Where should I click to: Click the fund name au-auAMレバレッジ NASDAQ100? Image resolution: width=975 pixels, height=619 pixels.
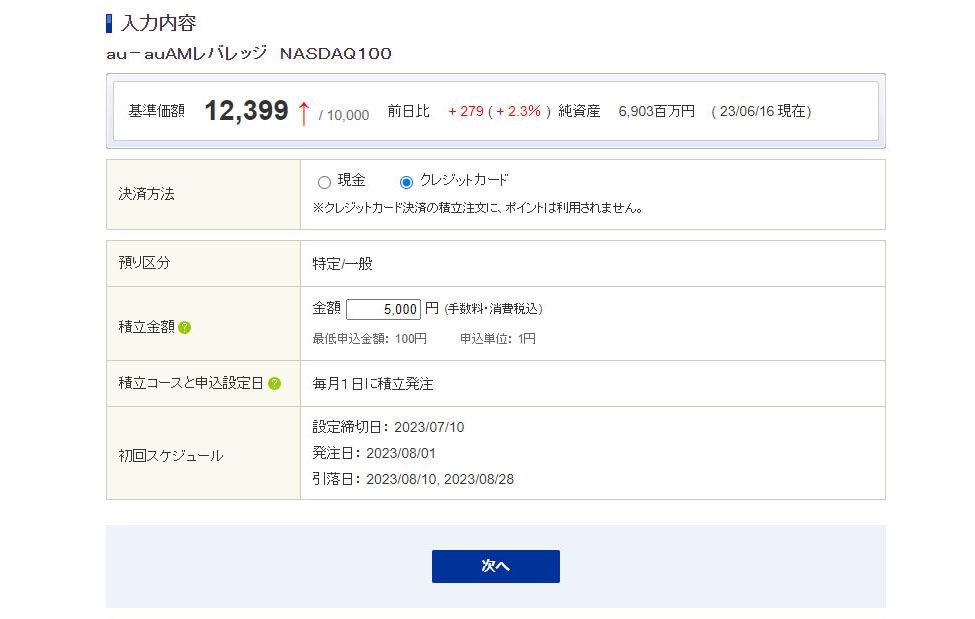(249, 54)
